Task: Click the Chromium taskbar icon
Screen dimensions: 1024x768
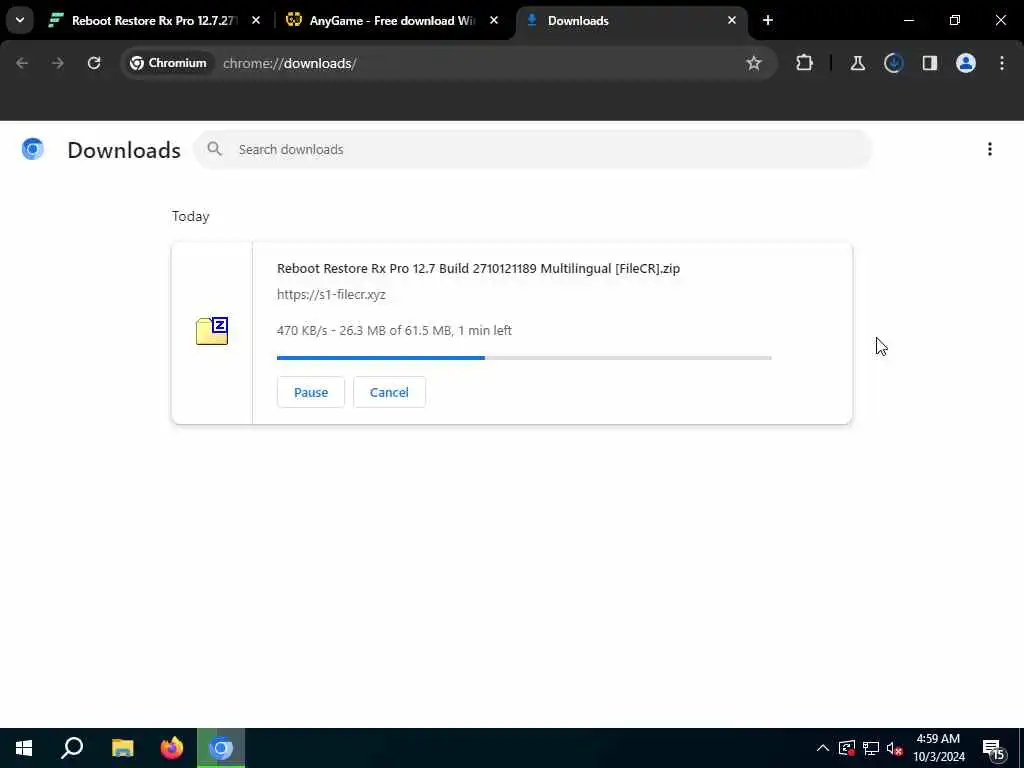Action: [x=221, y=748]
